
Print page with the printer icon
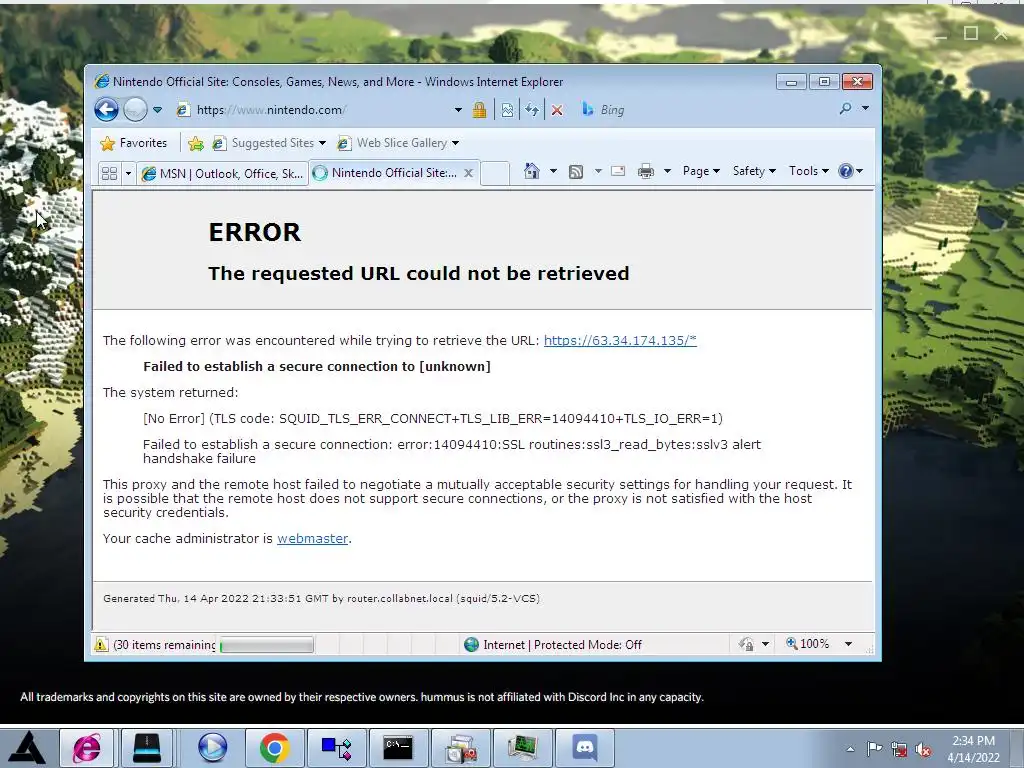point(646,171)
